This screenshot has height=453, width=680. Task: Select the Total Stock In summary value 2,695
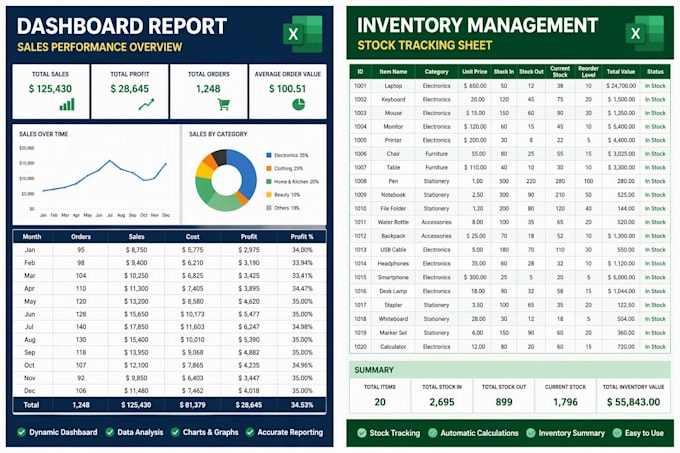(x=442, y=402)
